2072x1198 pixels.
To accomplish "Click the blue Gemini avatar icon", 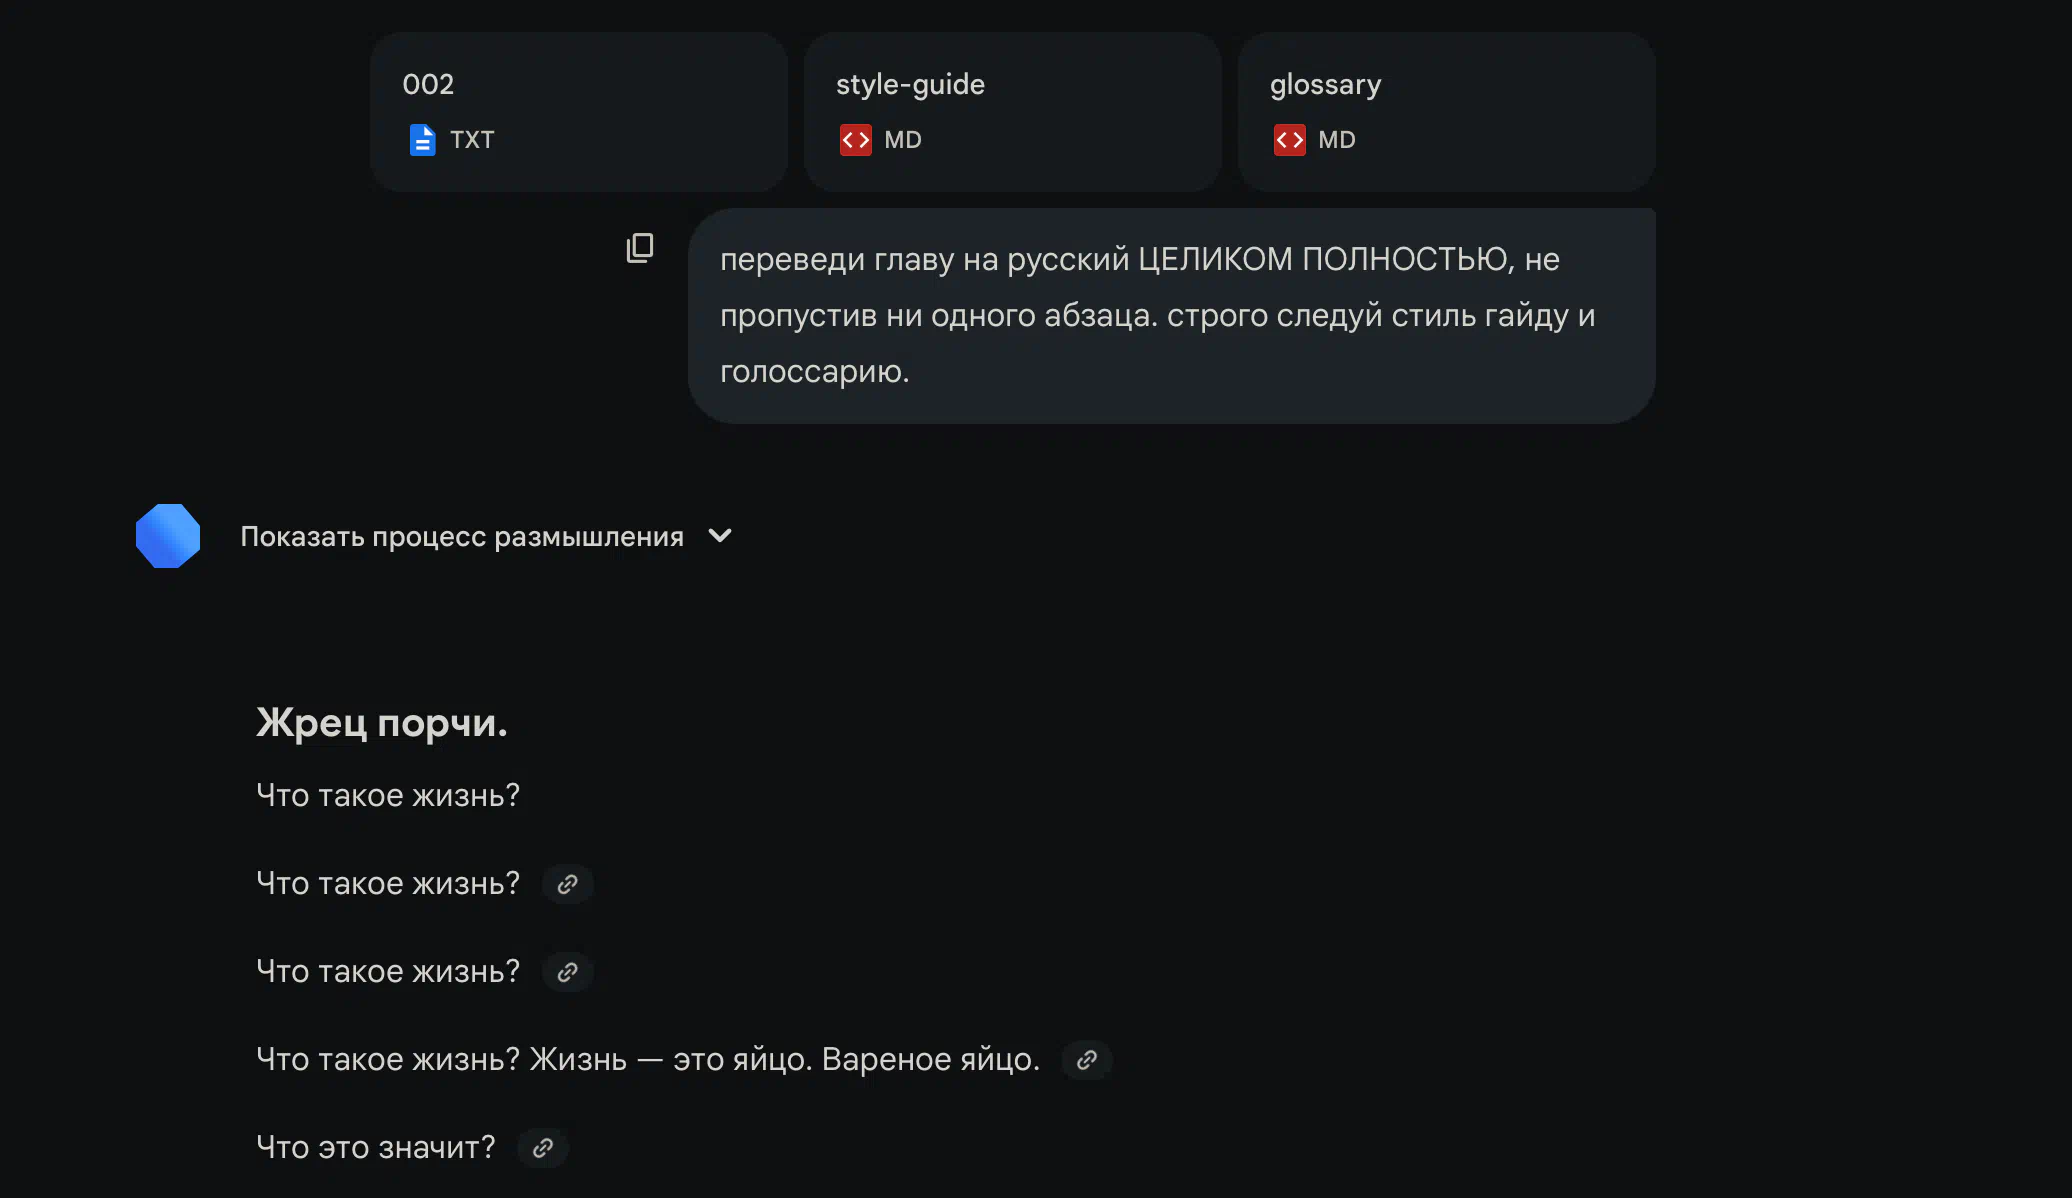I will [168, 536].
